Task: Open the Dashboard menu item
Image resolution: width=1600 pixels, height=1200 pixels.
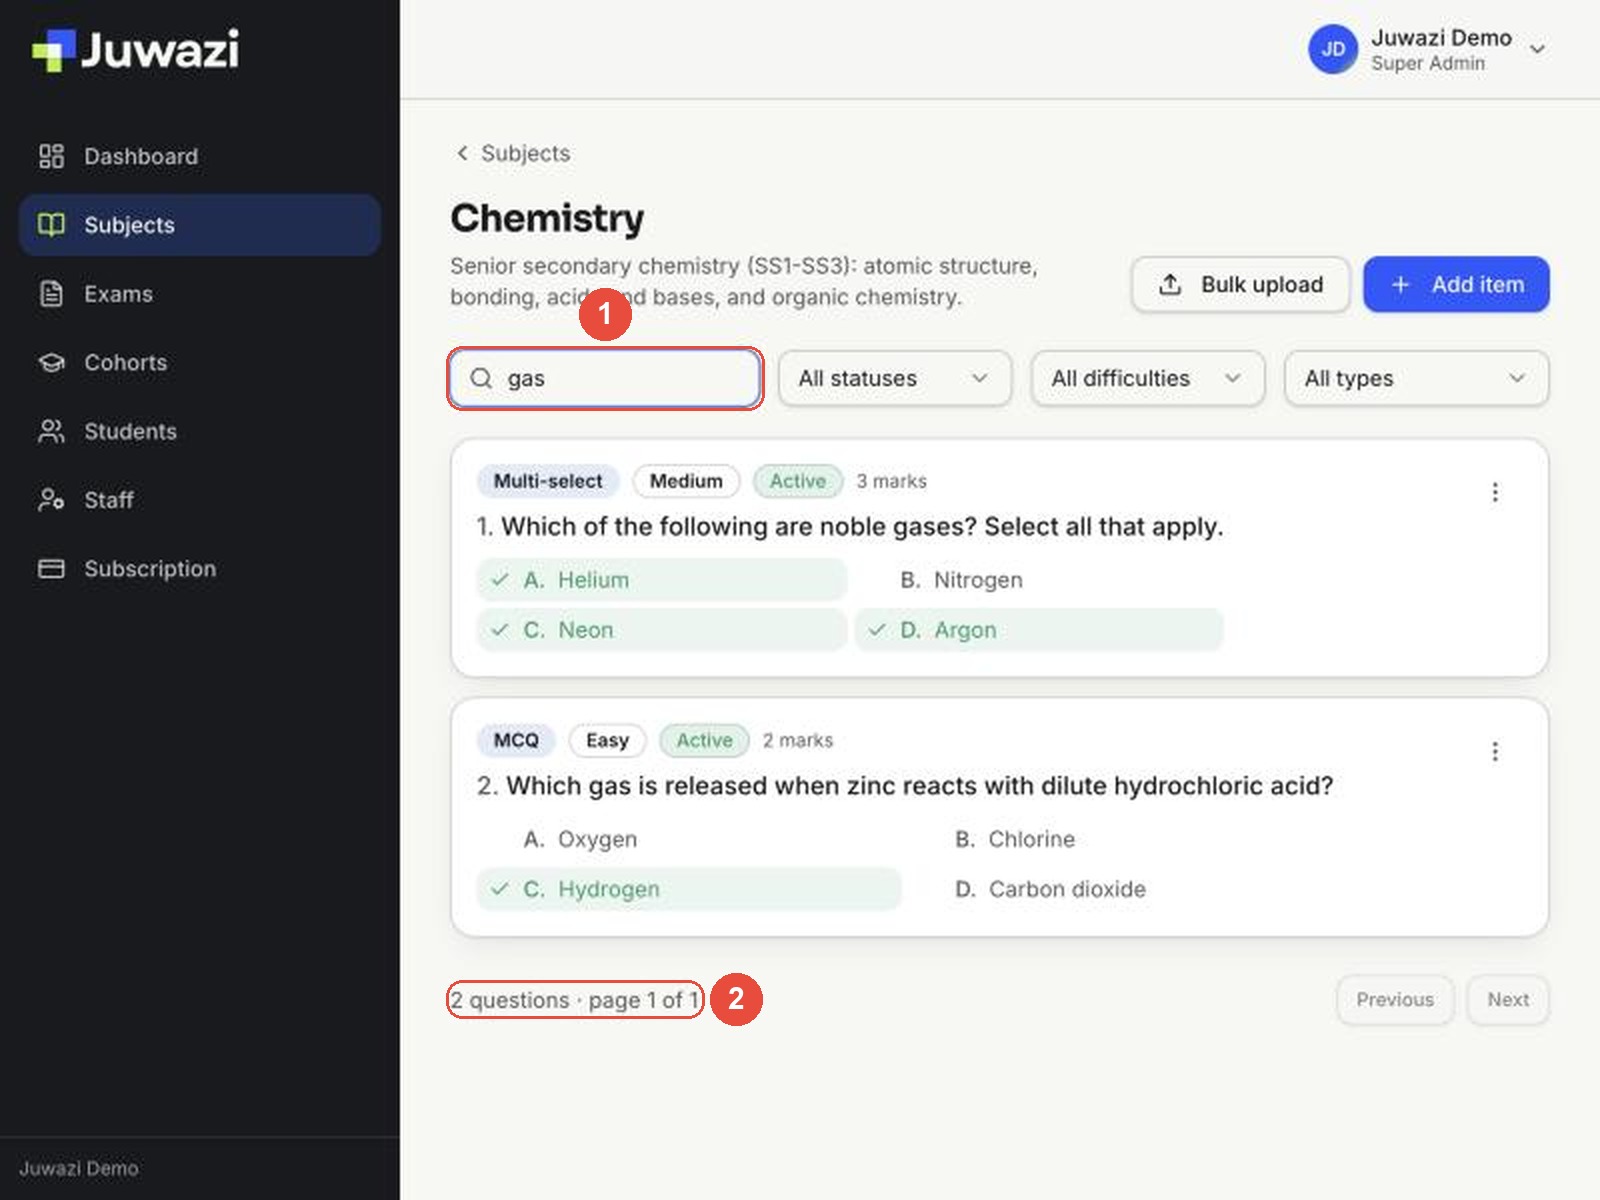Action: point(199,156)
